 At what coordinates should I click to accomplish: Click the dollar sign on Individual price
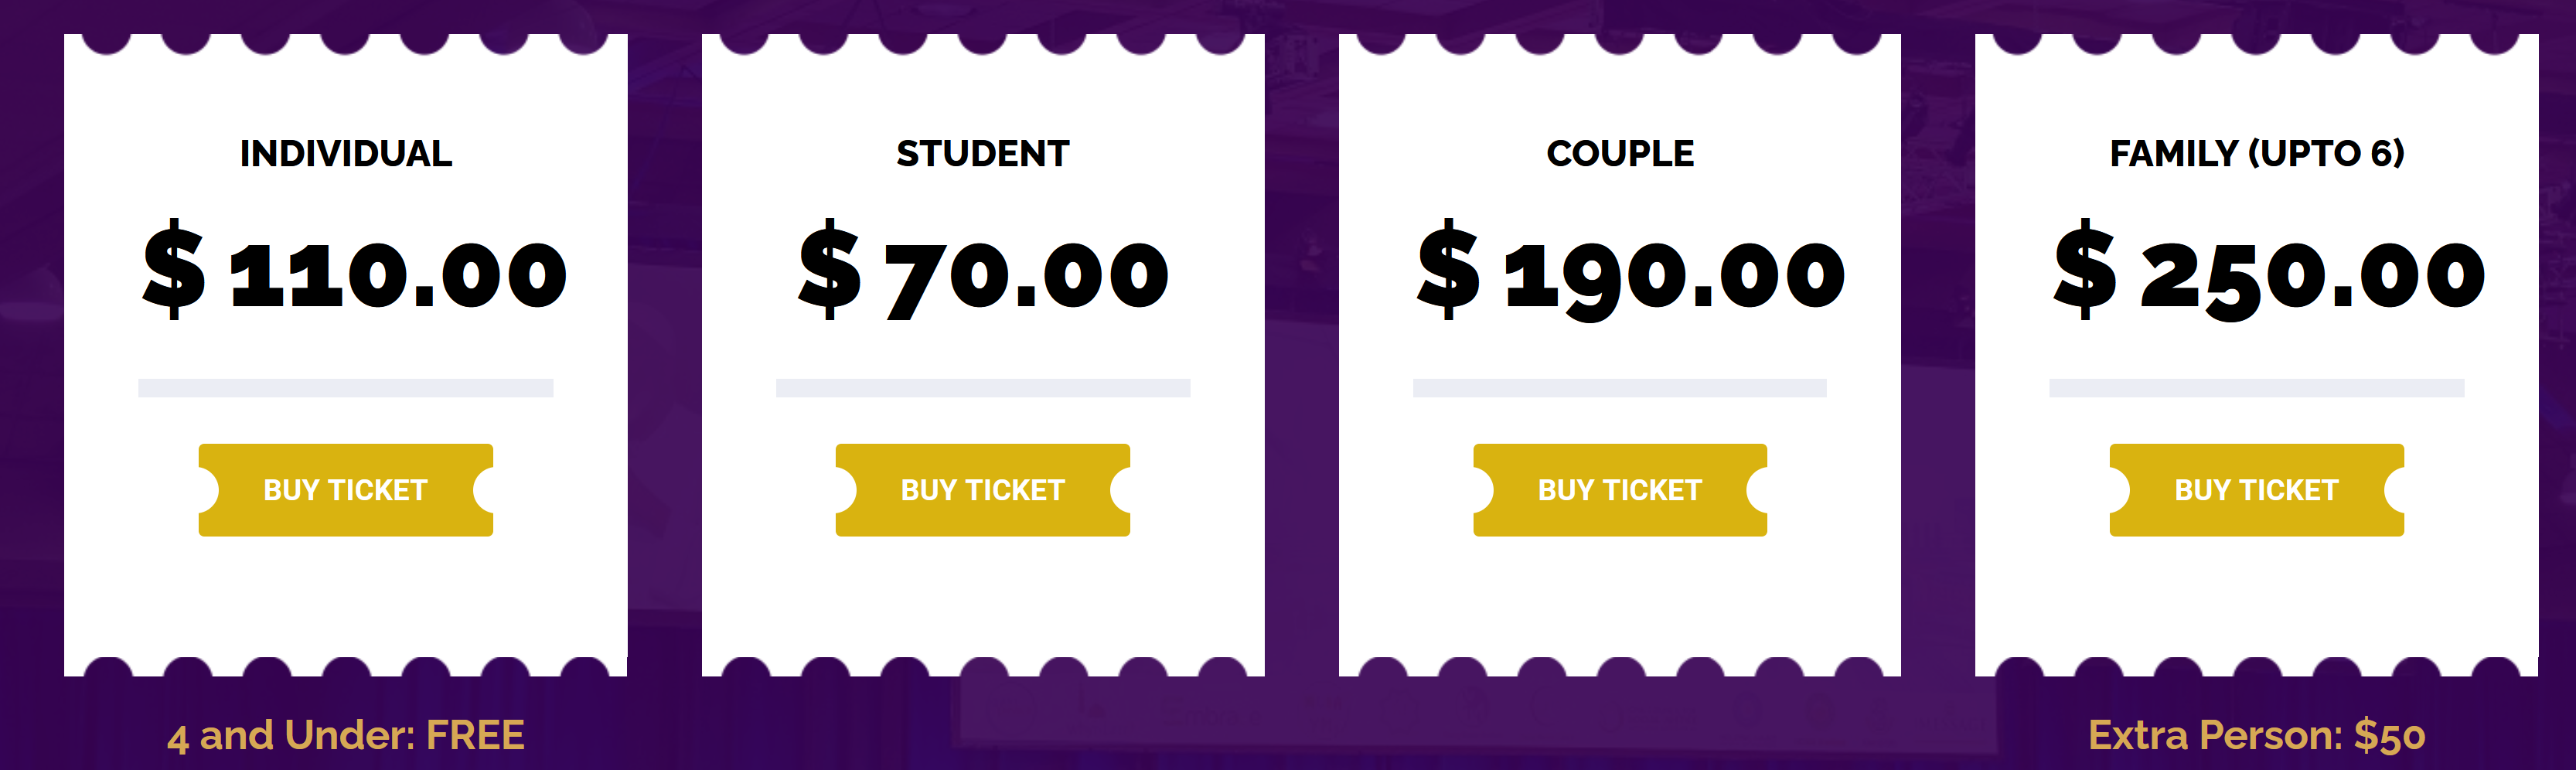[174, 269]
